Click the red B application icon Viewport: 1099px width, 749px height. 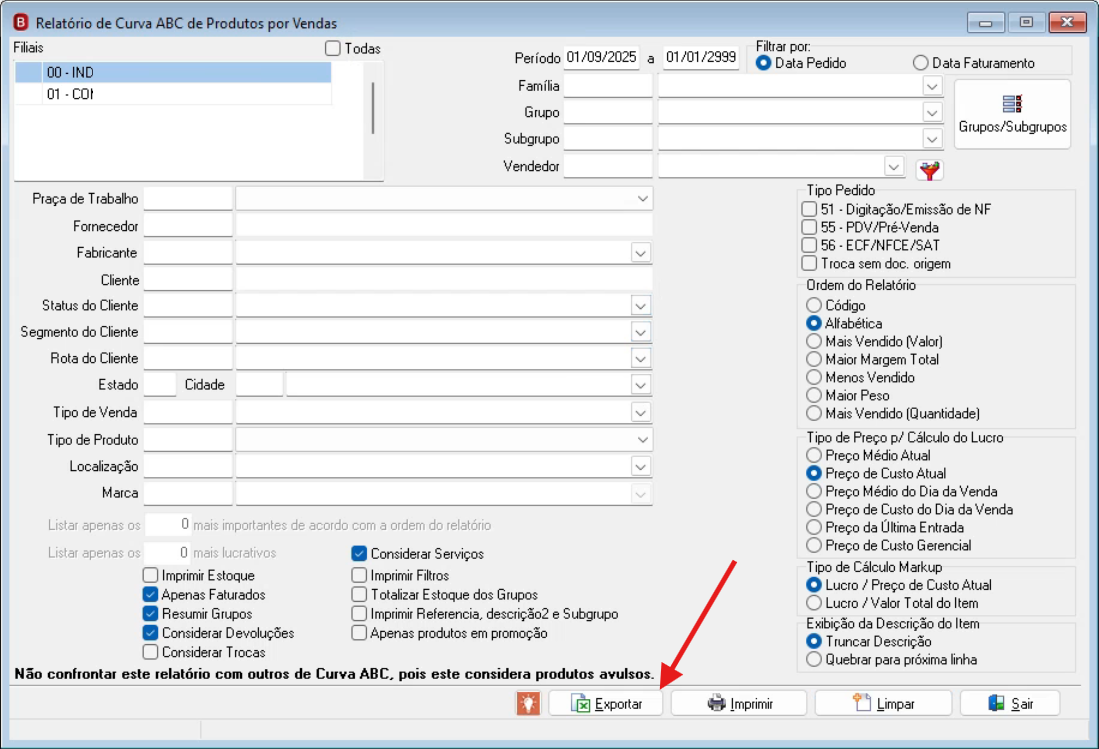click(21, 22)
